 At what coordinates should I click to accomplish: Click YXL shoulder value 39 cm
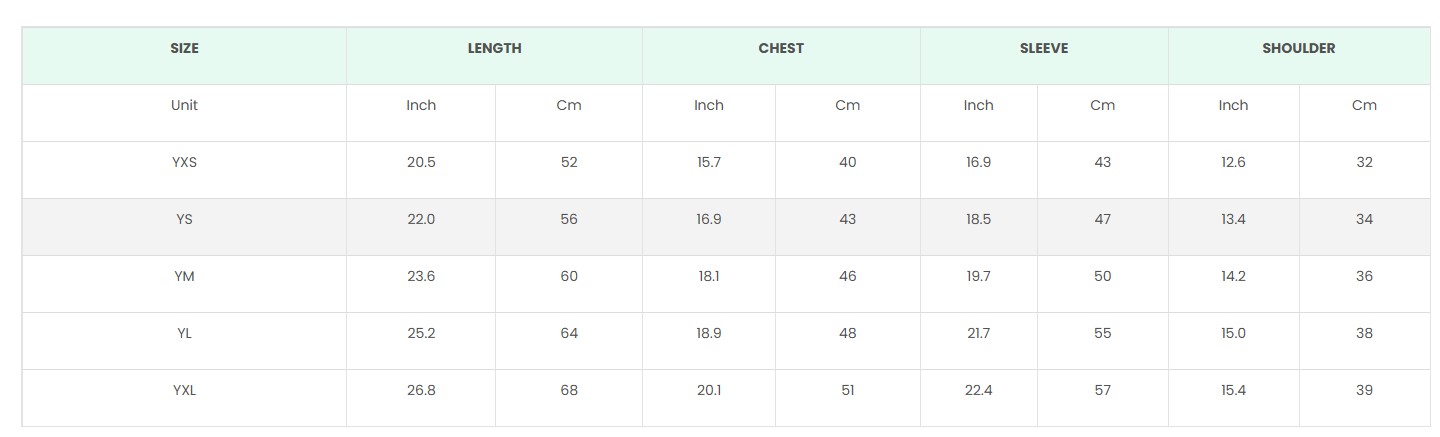pyautogui.click(x=1364, y=390)
